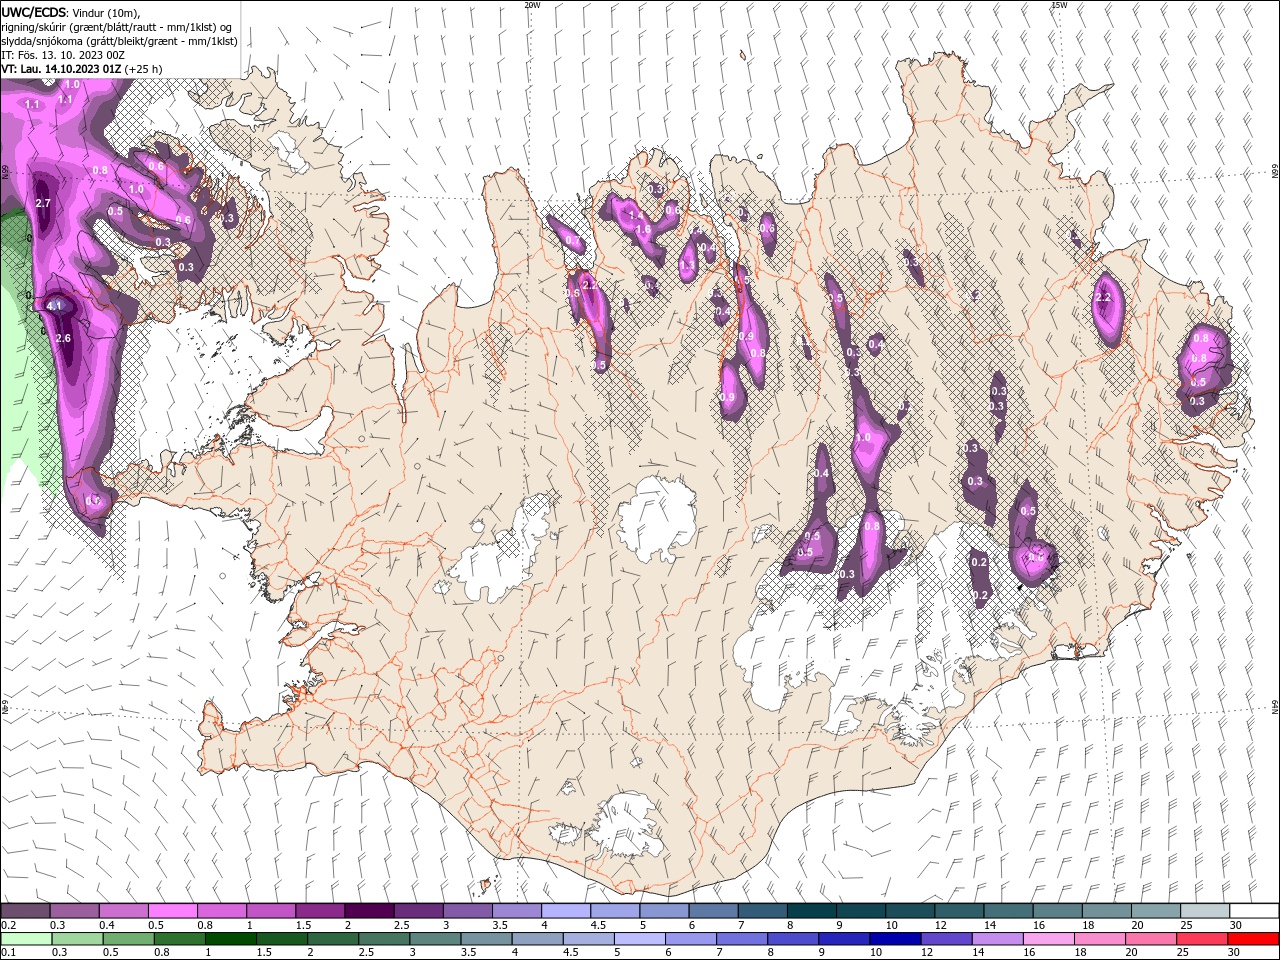
Task: Click the '15W' longitude label
Action: [x=1058, y=5]
